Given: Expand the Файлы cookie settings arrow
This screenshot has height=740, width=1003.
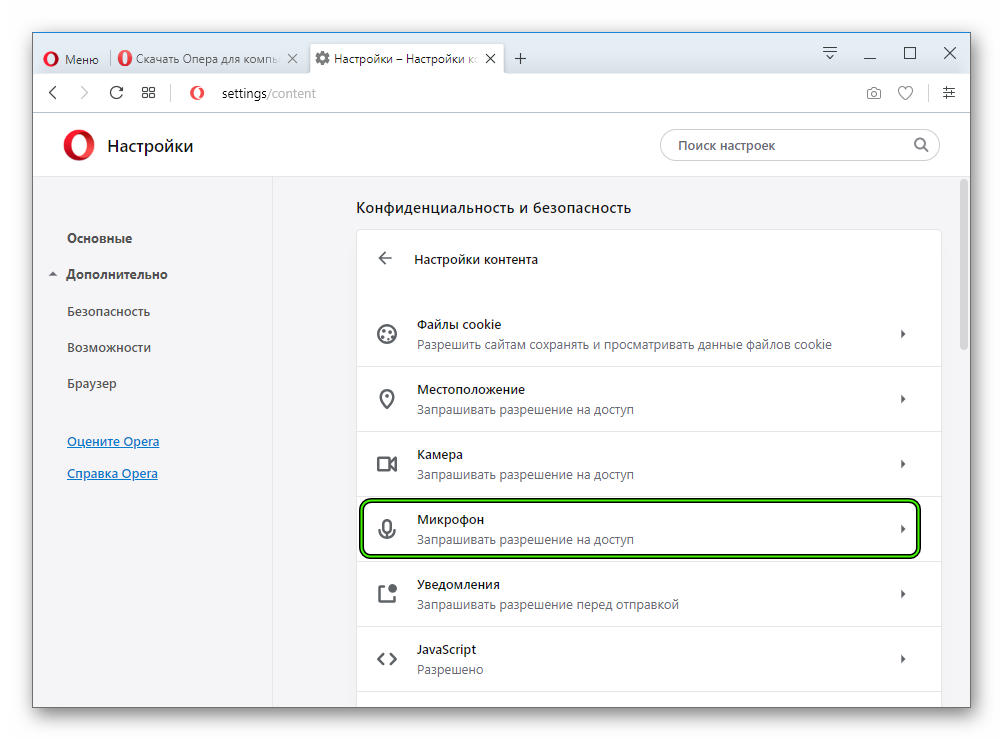Looking at the screenshot, I should coord(903,334).
